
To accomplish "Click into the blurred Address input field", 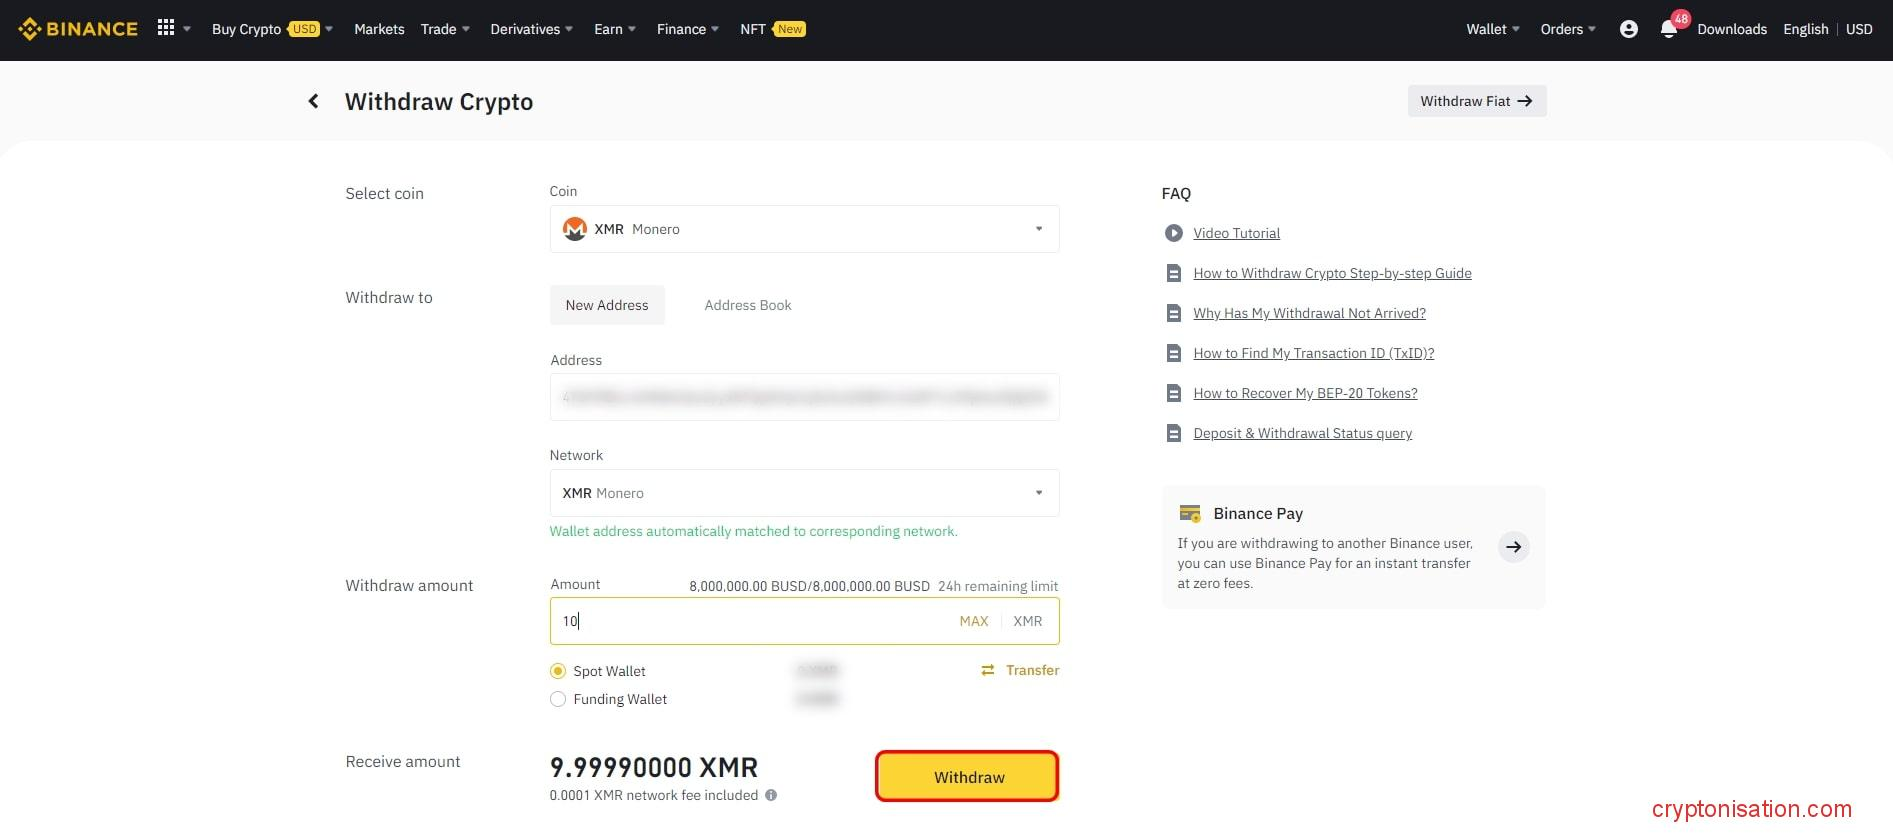I will 804,397.
